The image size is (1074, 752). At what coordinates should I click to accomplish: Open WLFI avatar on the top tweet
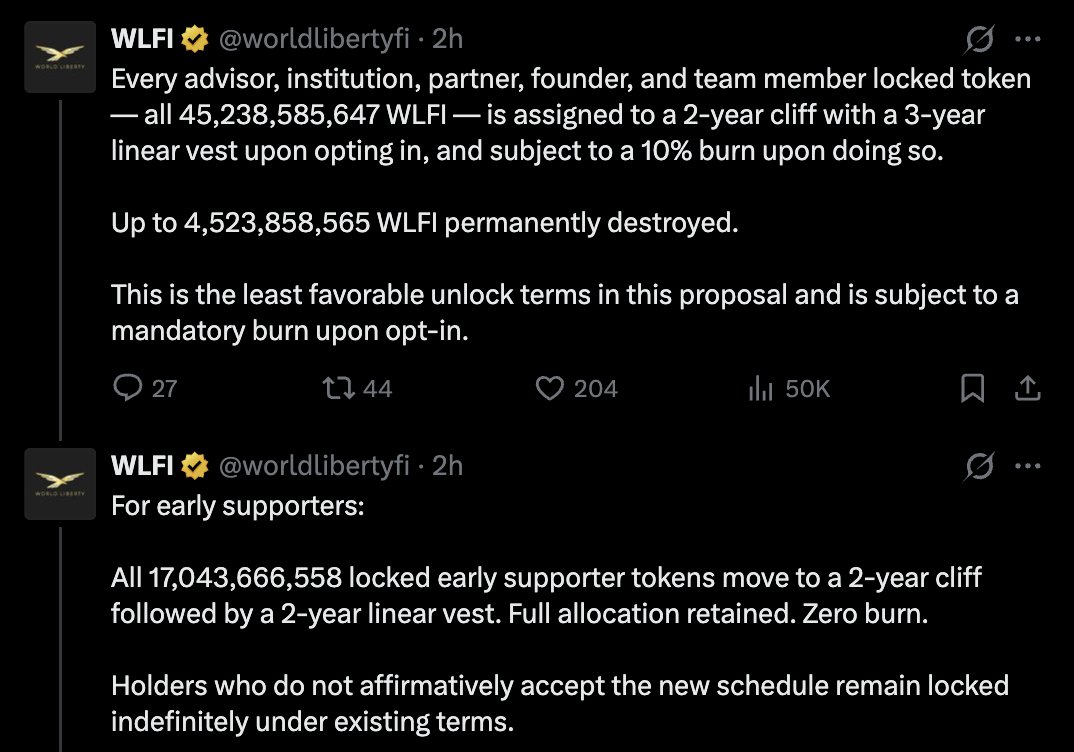point(60,59)
